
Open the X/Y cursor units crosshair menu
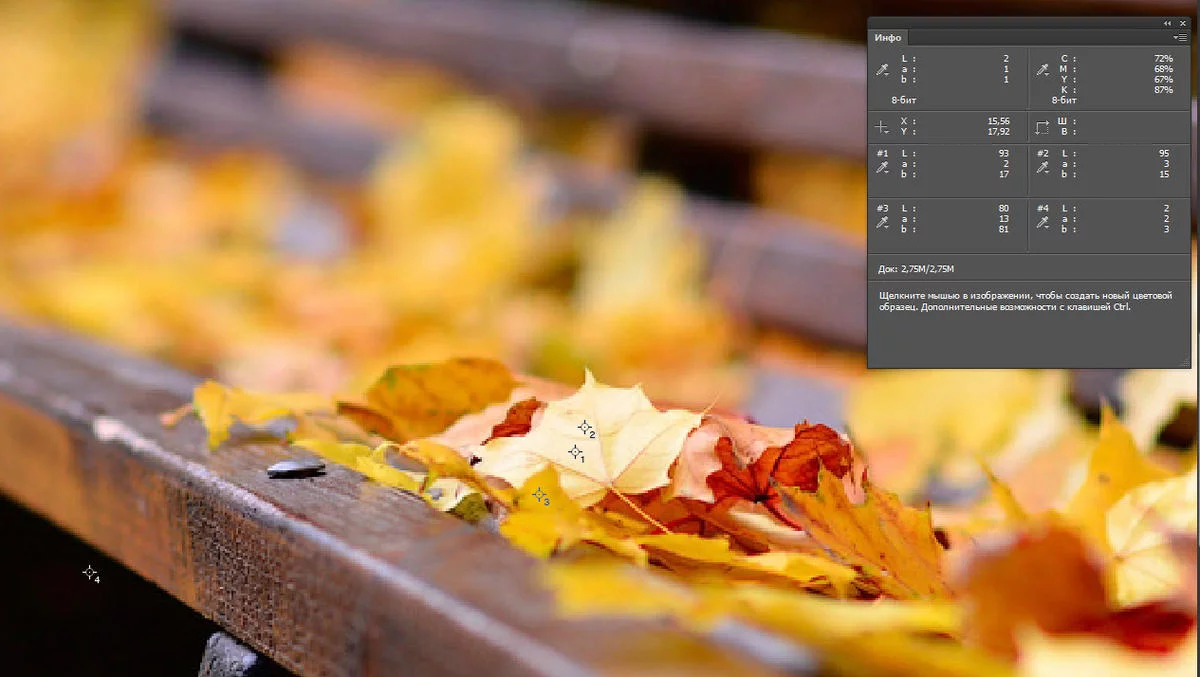coord(882,126)
